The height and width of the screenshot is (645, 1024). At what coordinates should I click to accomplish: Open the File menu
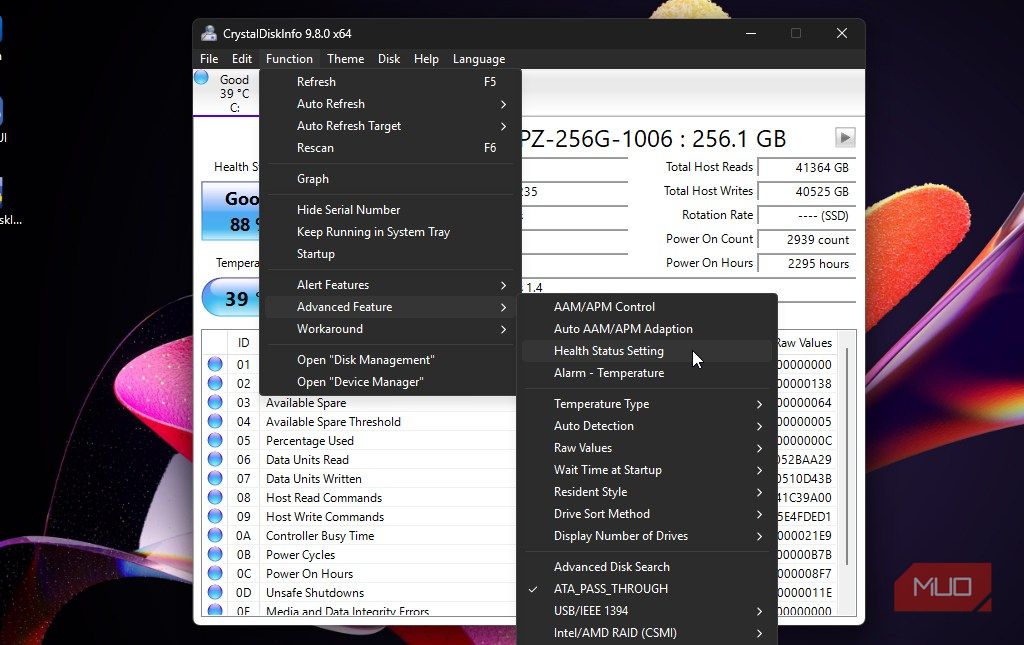pyautogui.click(x=209, y=59)
